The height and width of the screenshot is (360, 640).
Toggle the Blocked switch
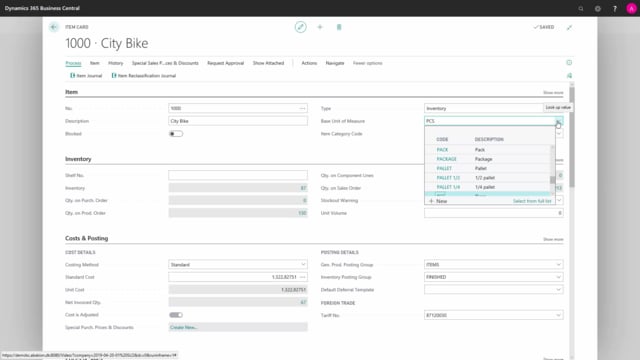pyautogui.click(x=176, y=134)
